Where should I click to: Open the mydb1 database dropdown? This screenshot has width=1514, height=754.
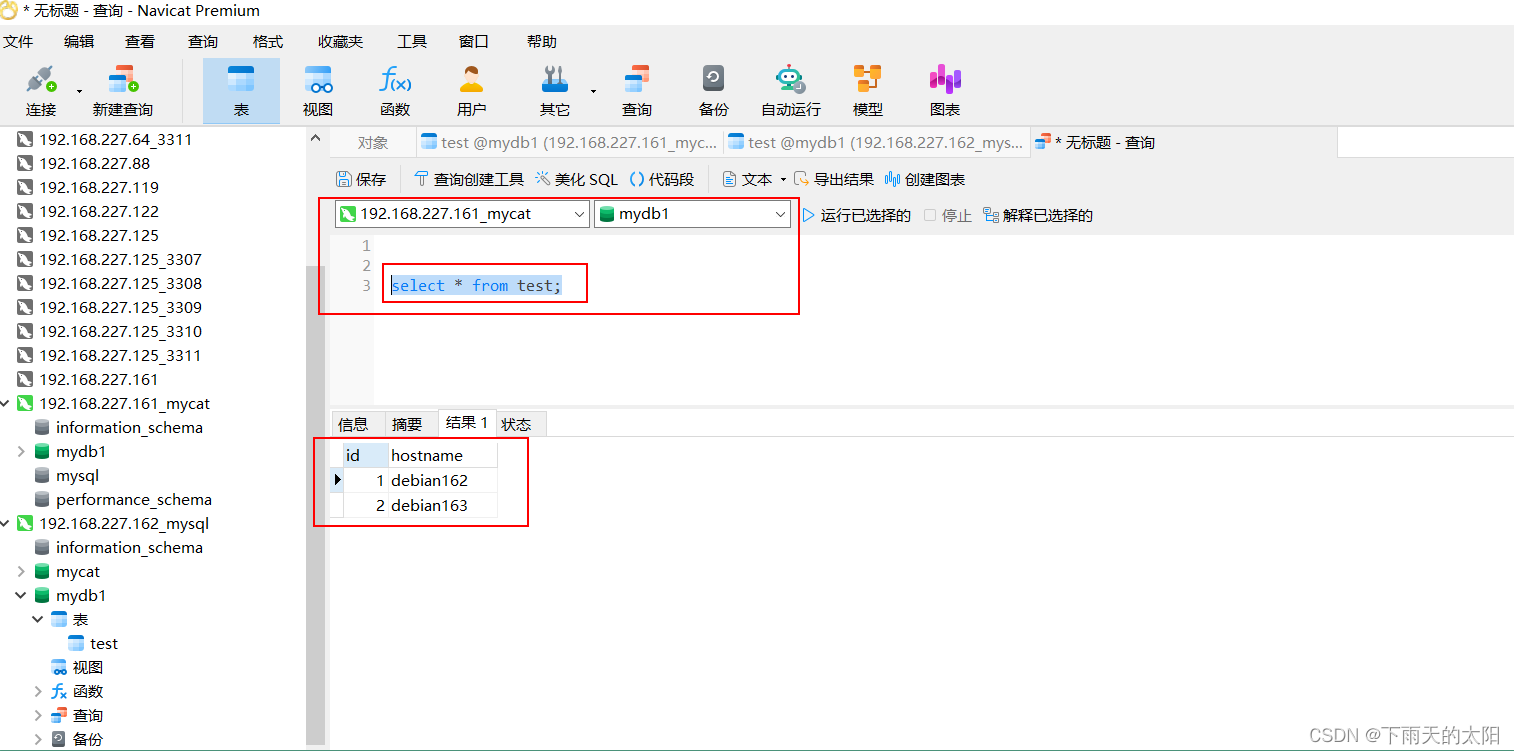click(692, 214)
